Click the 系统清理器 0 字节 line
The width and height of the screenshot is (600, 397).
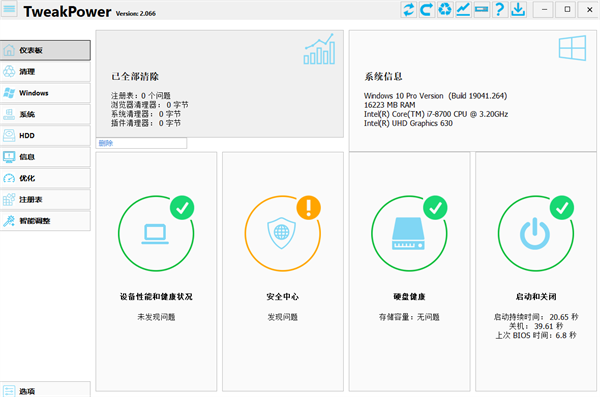(146, 114)
